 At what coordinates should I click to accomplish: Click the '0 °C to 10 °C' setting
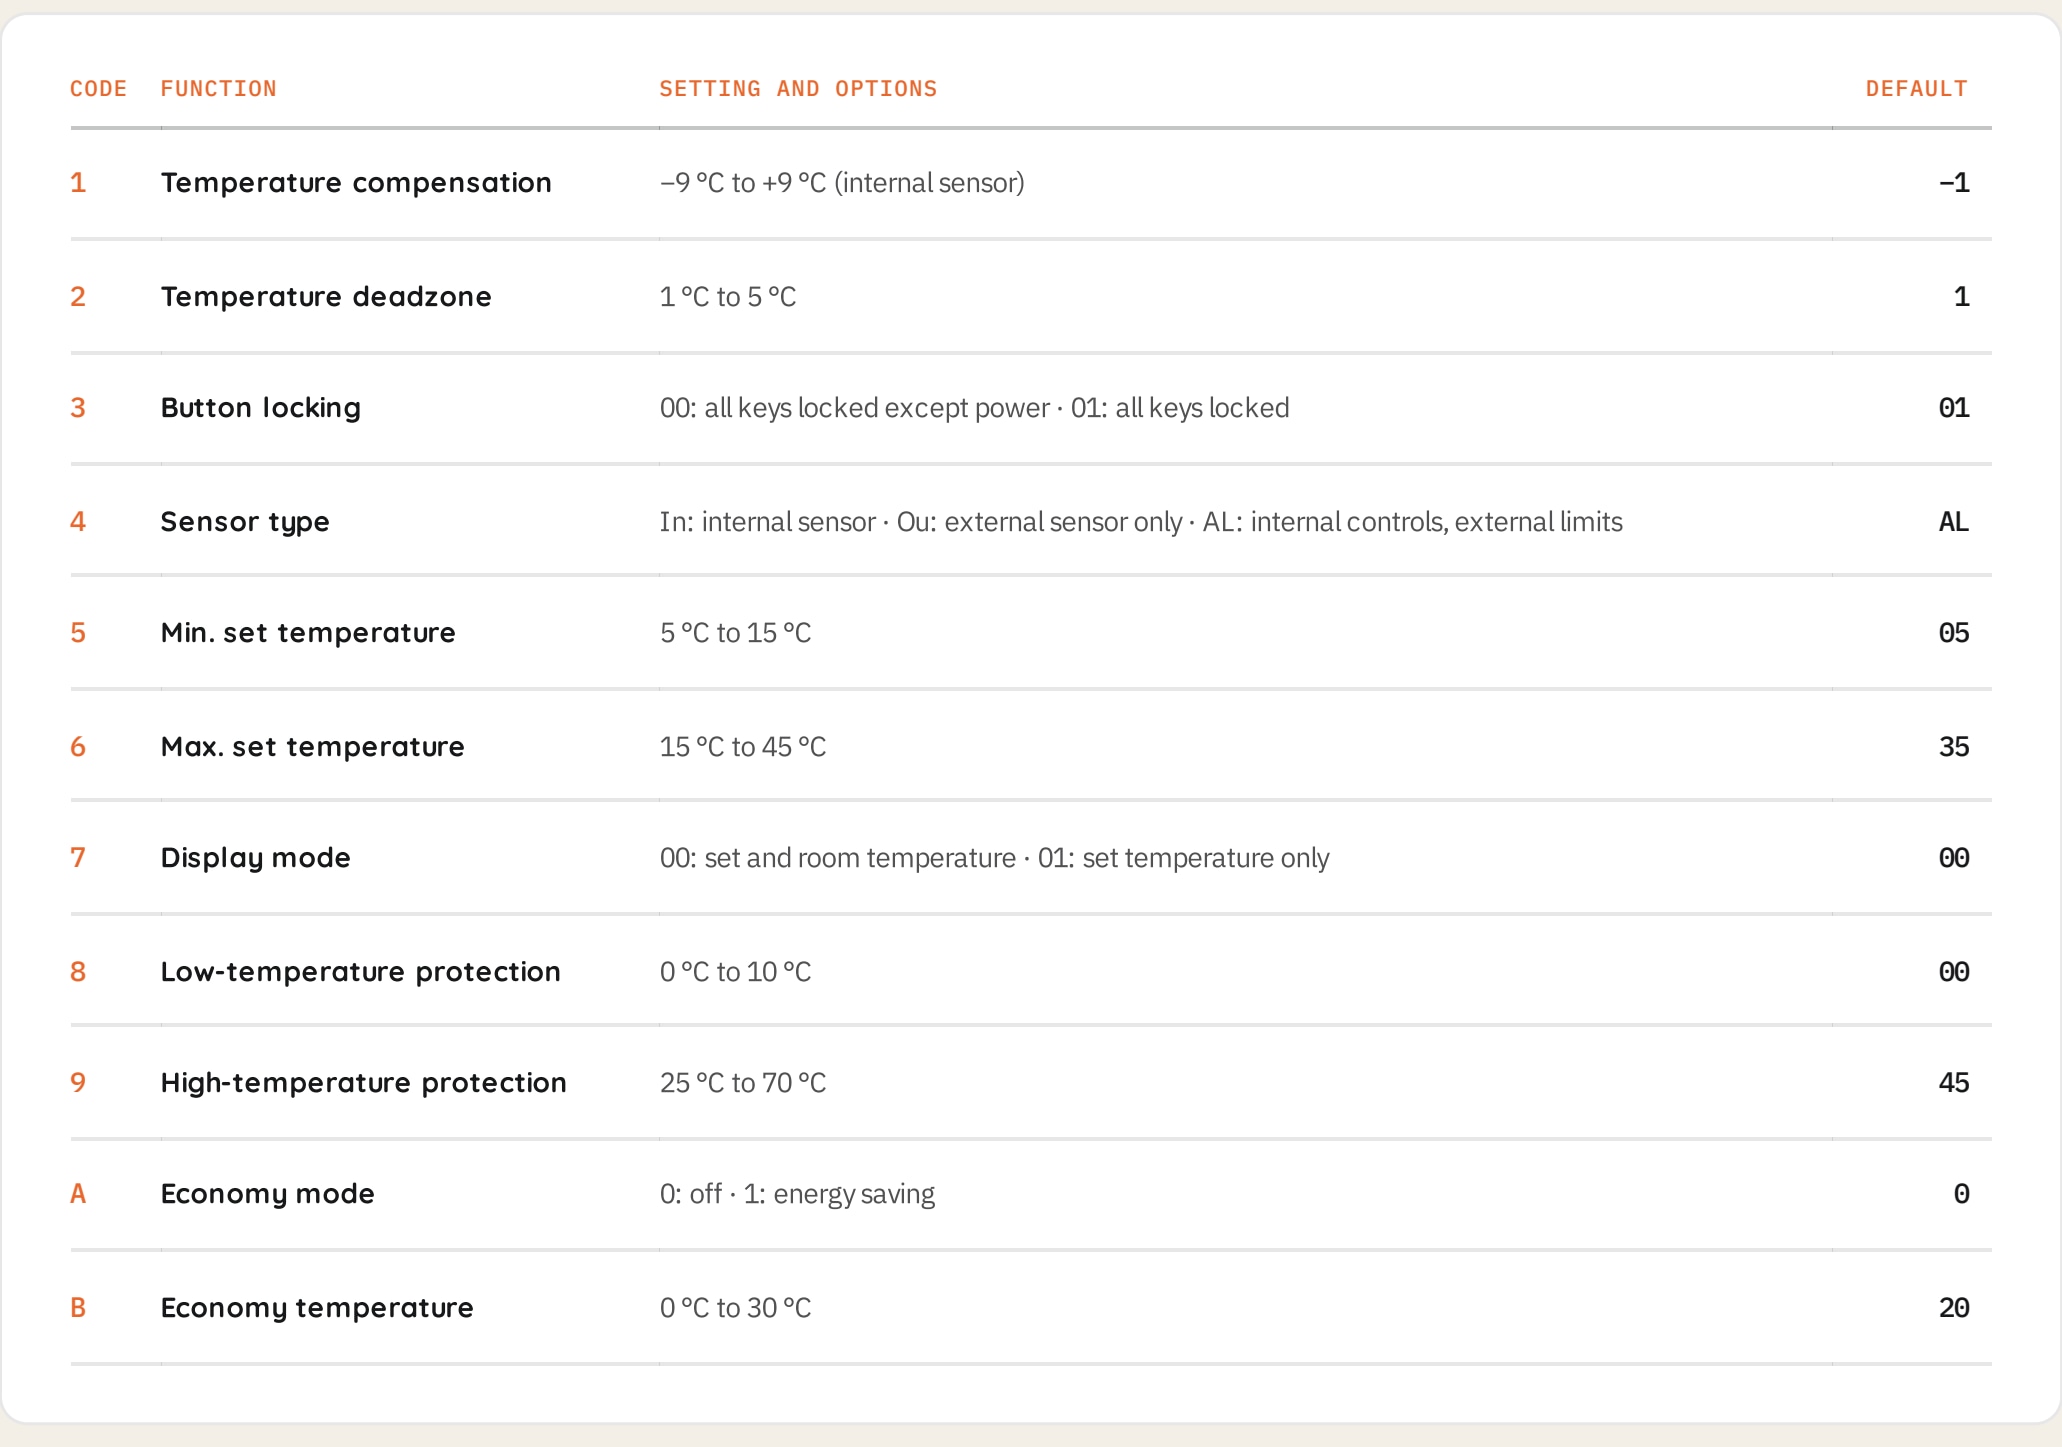(x=735, y=972)
